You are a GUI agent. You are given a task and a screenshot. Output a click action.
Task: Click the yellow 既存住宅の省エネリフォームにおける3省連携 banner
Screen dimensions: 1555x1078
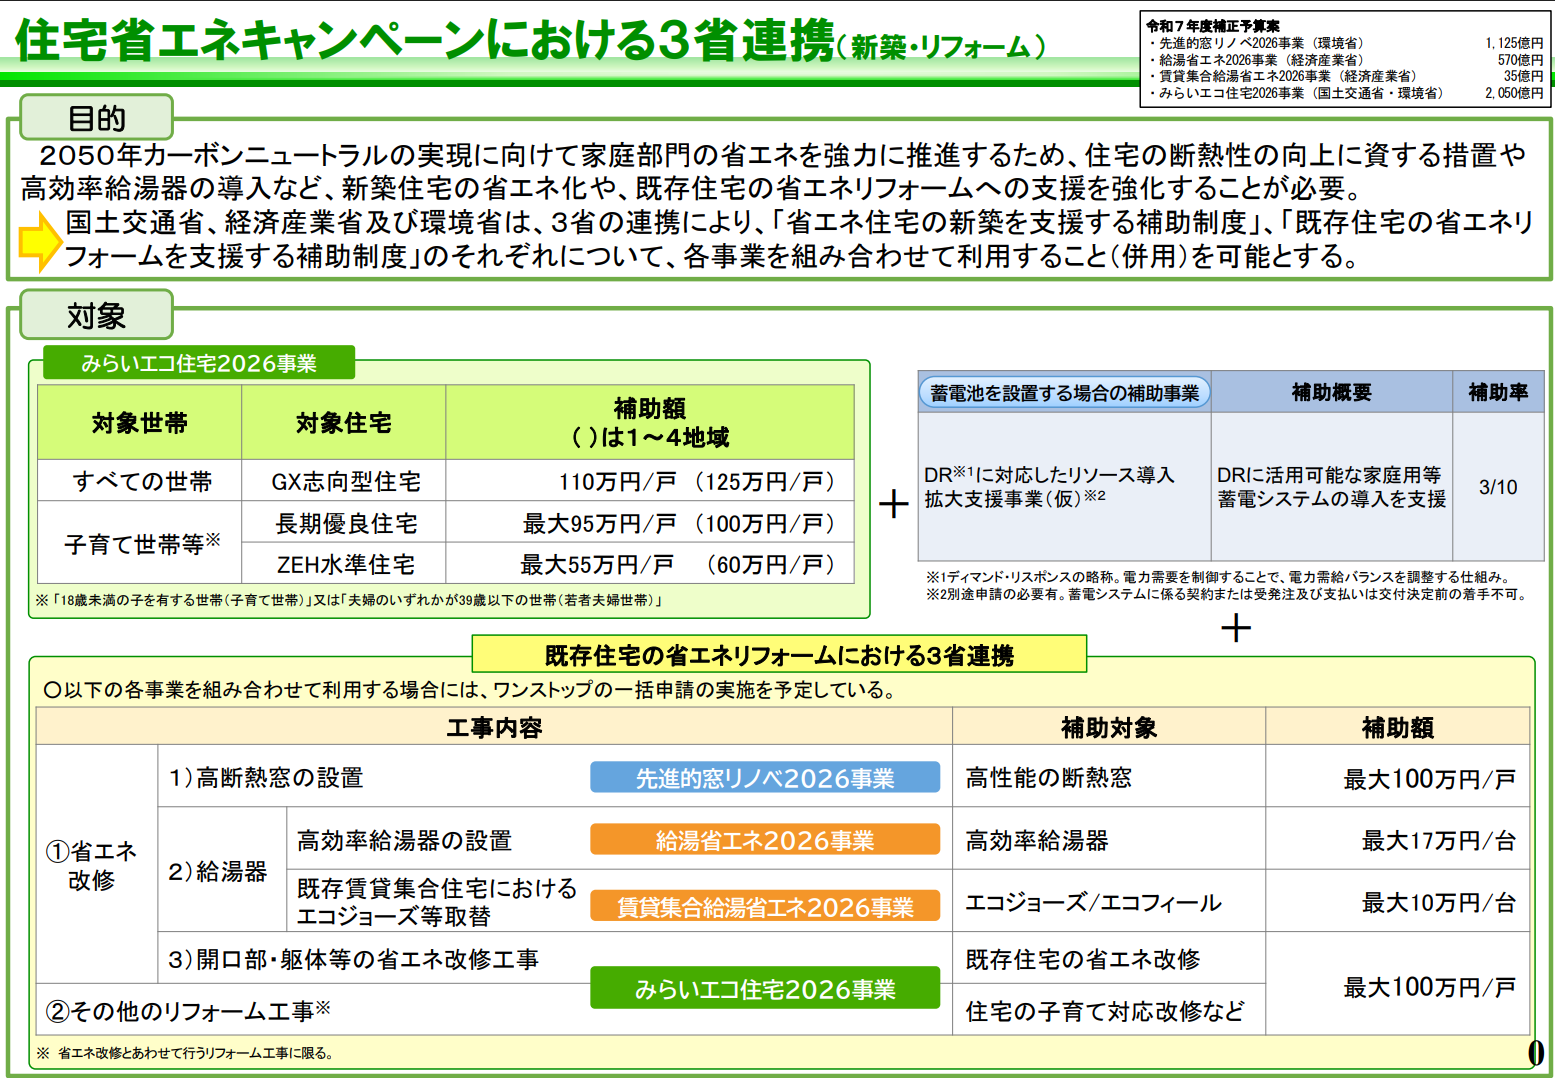(x=778, y=655)
